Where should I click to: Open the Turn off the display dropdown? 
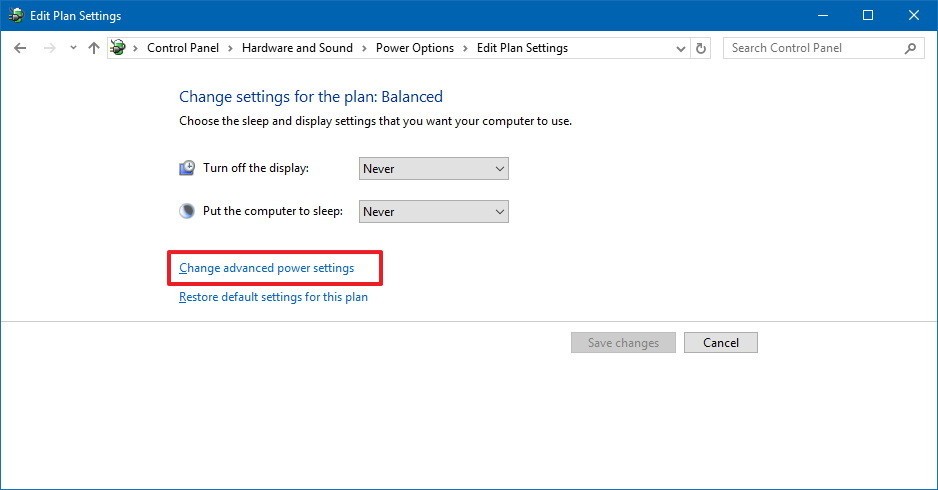coord(433,169)
